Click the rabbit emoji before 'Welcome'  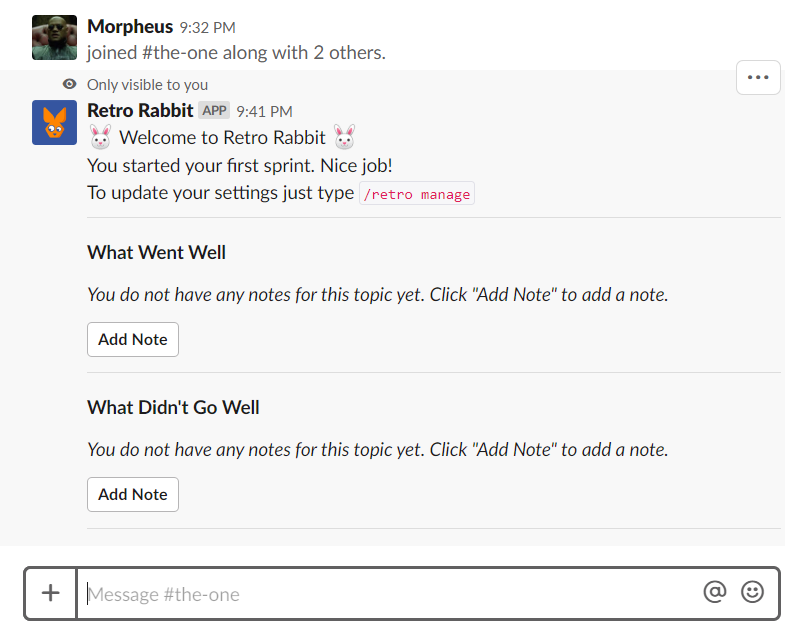coord(100,138)
